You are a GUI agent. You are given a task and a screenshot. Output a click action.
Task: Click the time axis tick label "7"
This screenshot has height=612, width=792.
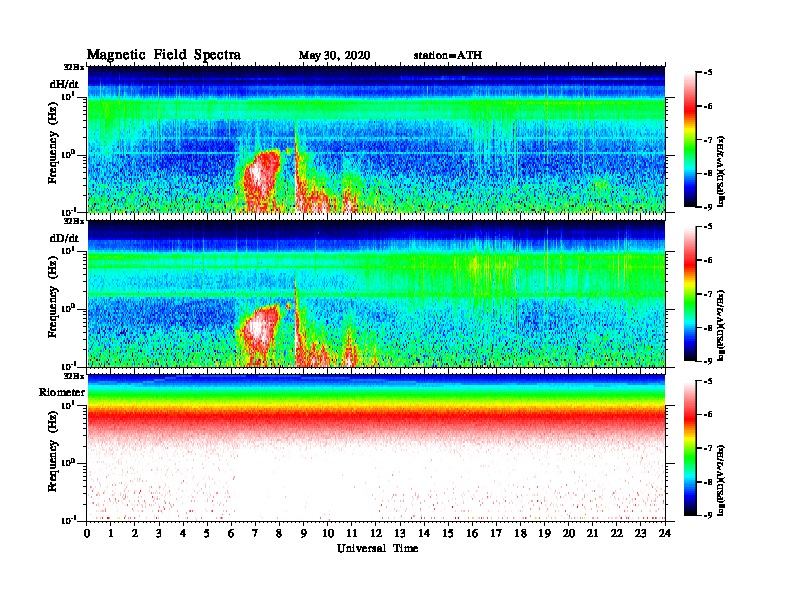pyautogui.click(x=255, y=533)
